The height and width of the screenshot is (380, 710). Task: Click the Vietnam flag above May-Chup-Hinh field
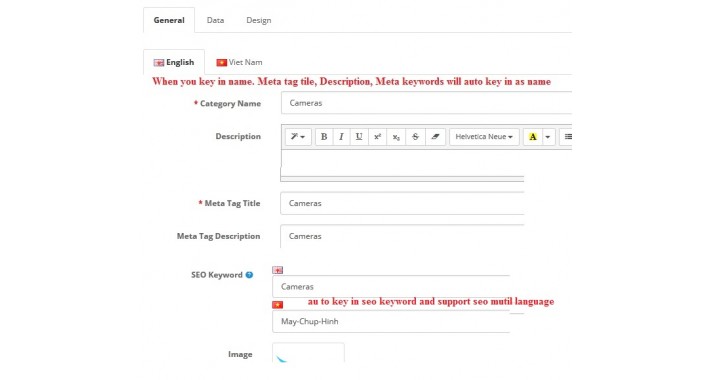278,305
